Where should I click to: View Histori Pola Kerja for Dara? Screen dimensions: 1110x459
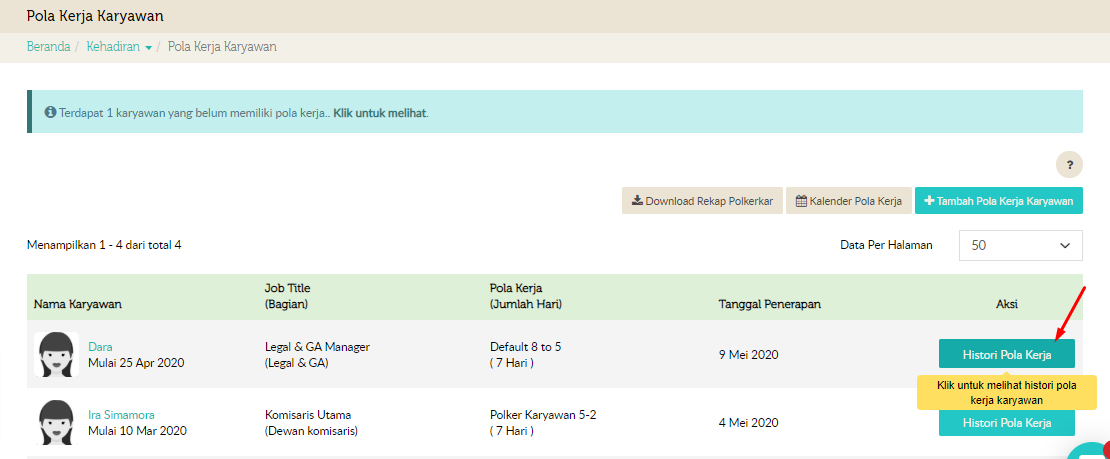click(x=1006, y=354)
